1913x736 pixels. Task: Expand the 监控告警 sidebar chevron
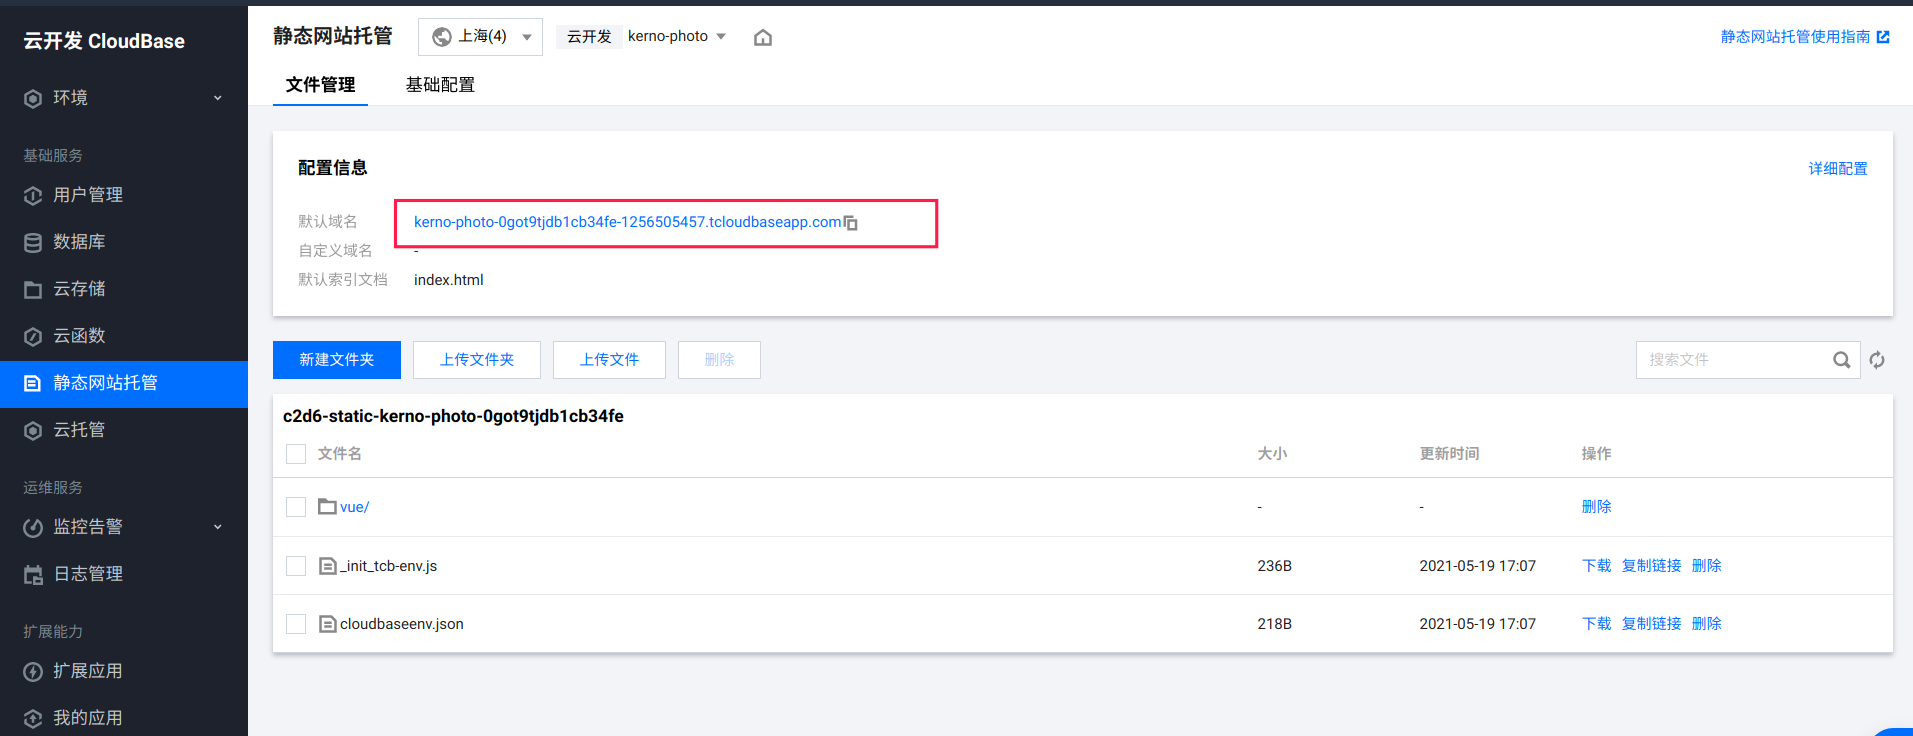point(218,527)
